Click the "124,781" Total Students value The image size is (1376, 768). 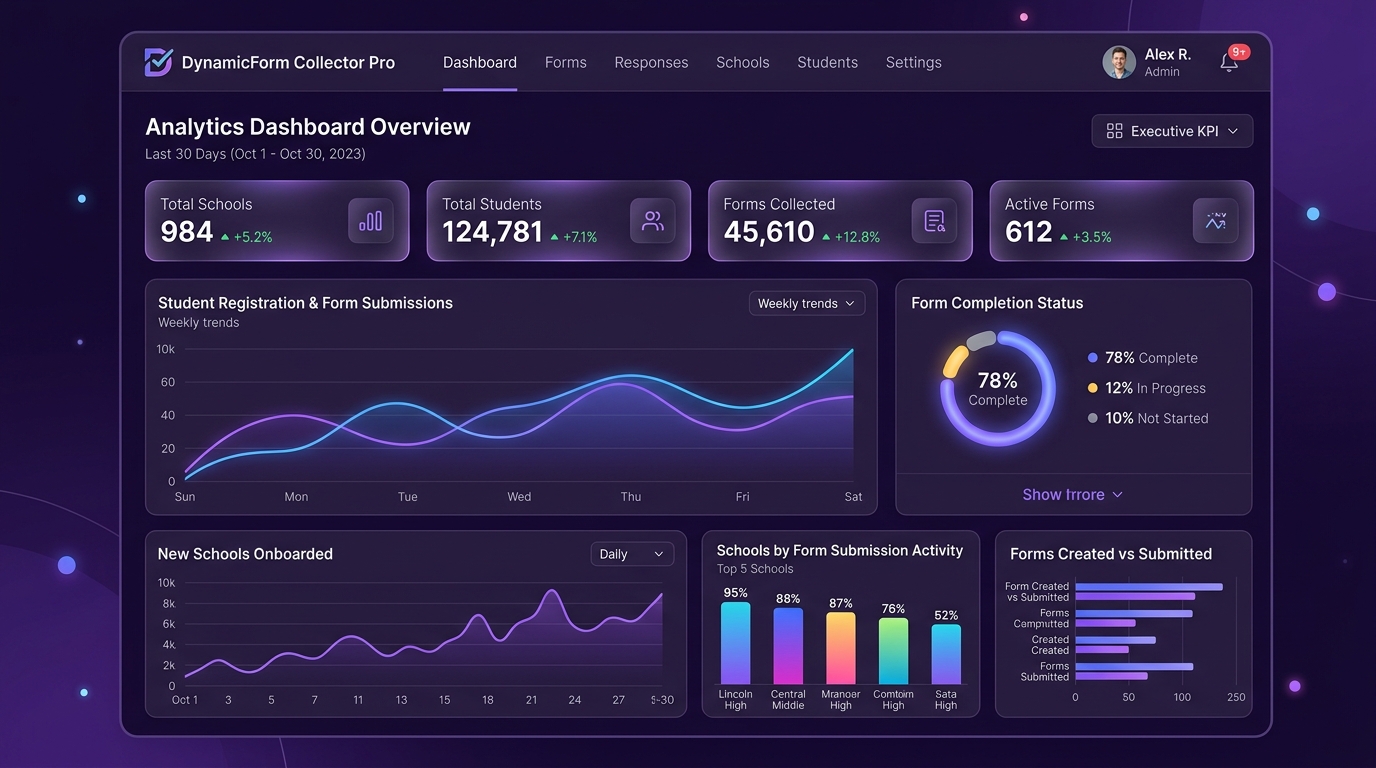pos(492,232)
